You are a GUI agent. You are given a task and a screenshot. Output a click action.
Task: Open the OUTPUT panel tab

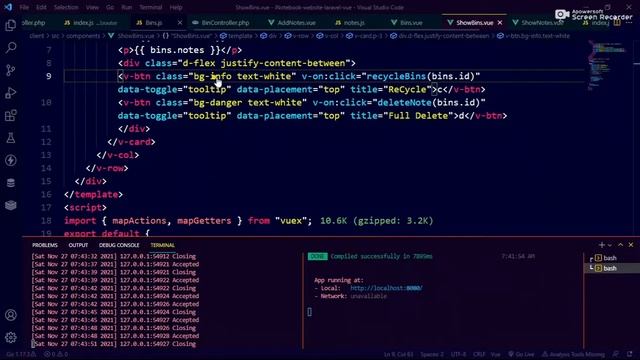tap(78, 245)
